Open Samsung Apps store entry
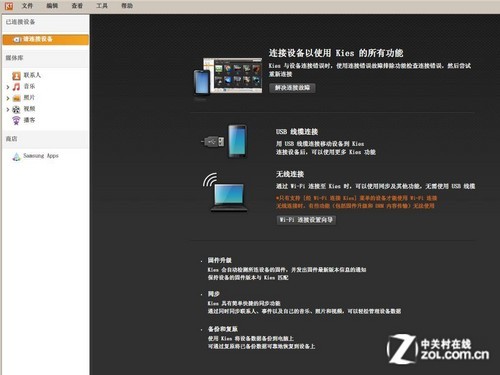Viewport: 500px width, 375px height. pos(41,156)
